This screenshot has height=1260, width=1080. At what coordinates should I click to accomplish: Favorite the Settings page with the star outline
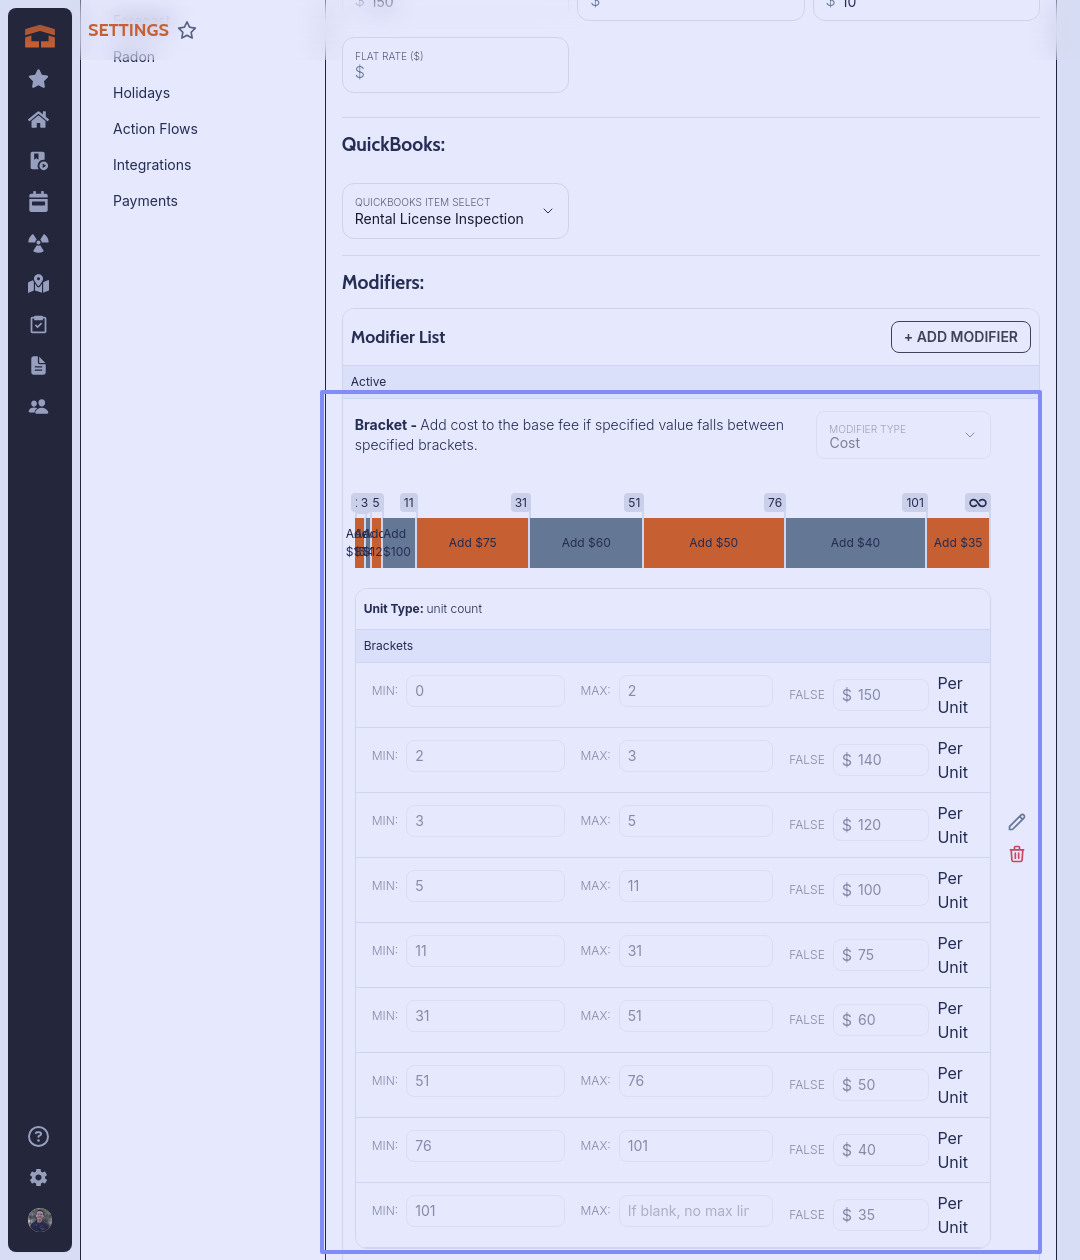point(187,31)
